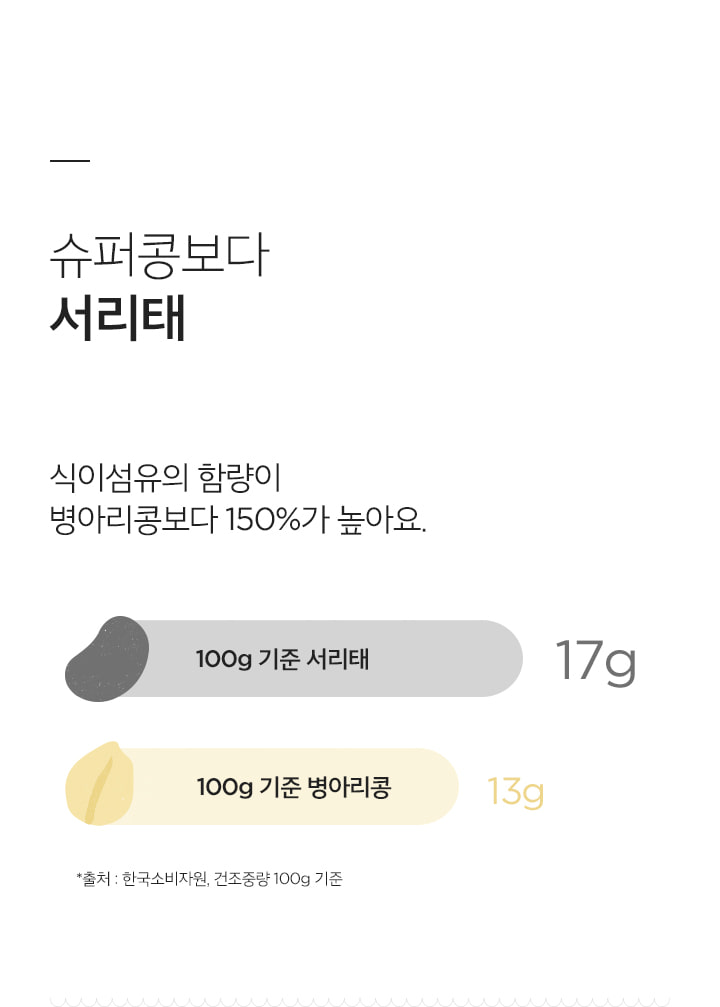Click the text 식이섬유의 함량이

pyautogui.click(x=166, y=477)
